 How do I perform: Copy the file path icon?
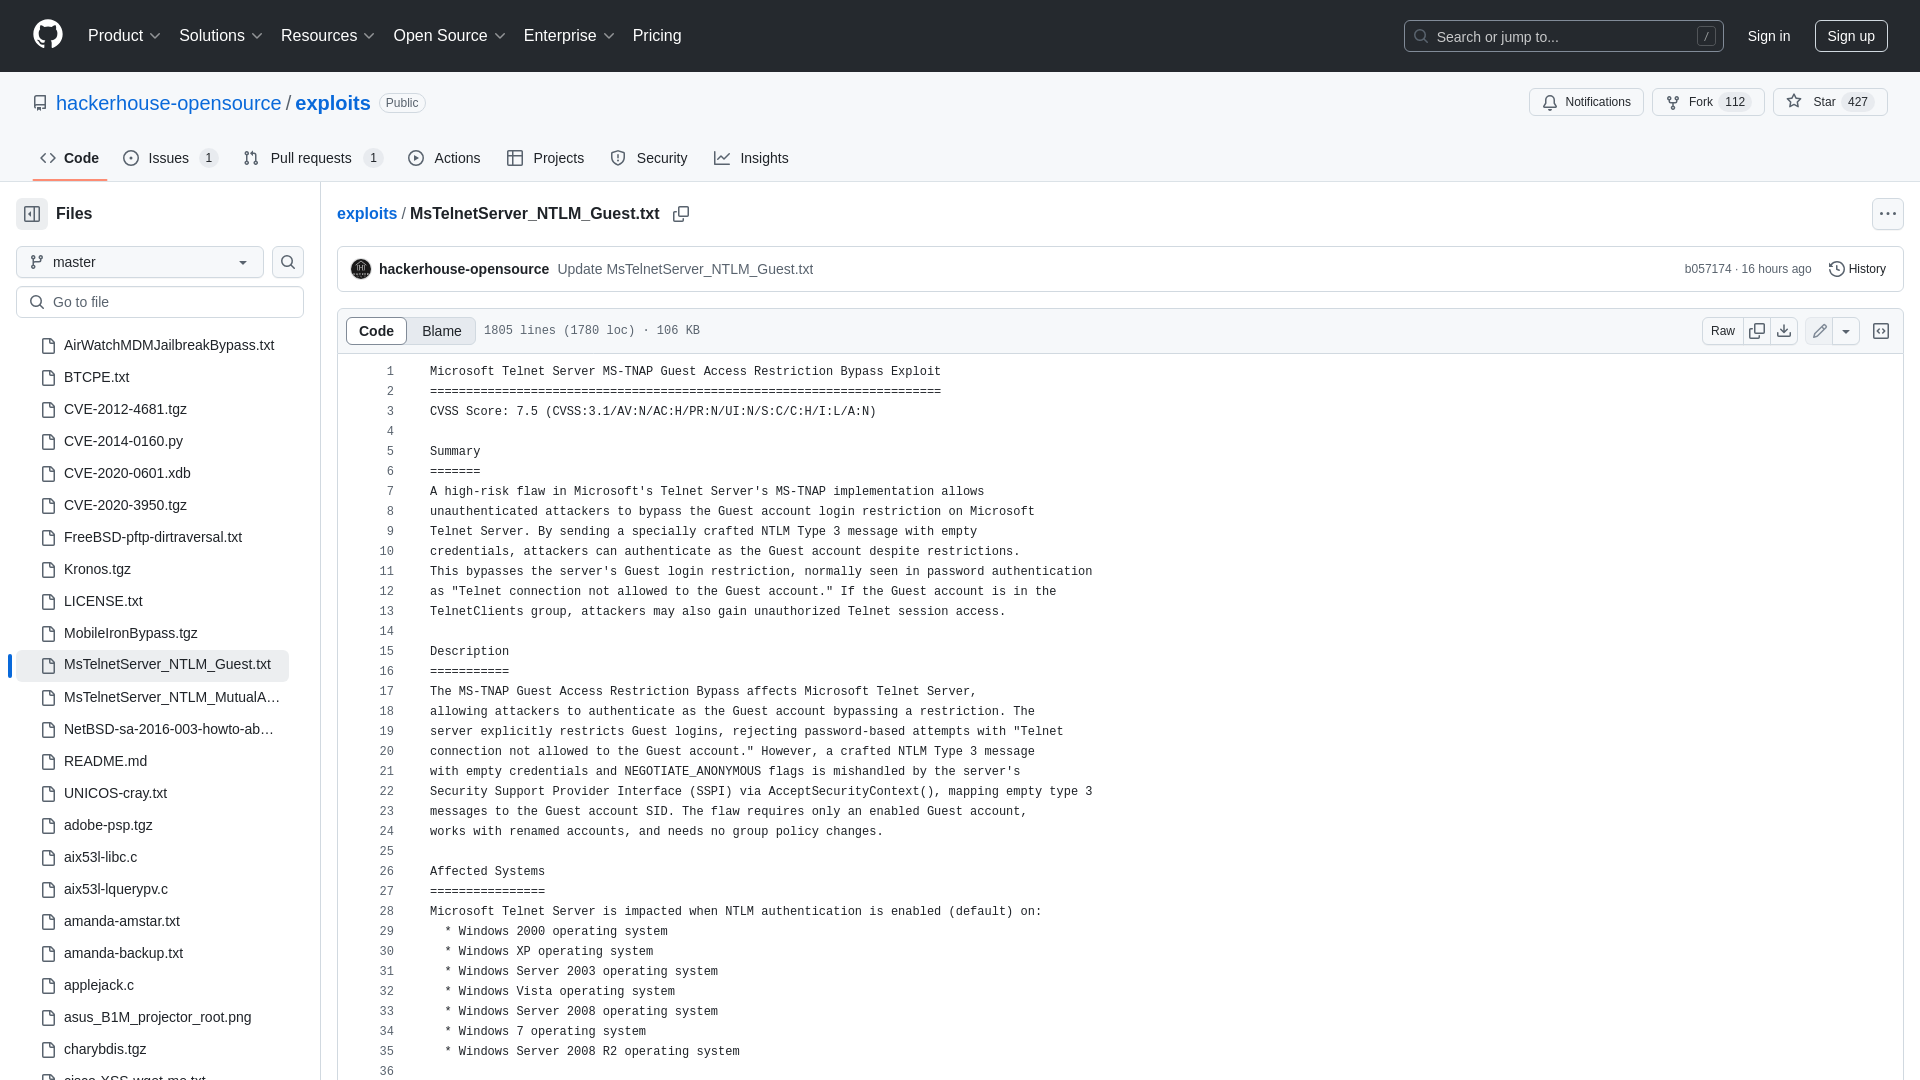[681, 214]
